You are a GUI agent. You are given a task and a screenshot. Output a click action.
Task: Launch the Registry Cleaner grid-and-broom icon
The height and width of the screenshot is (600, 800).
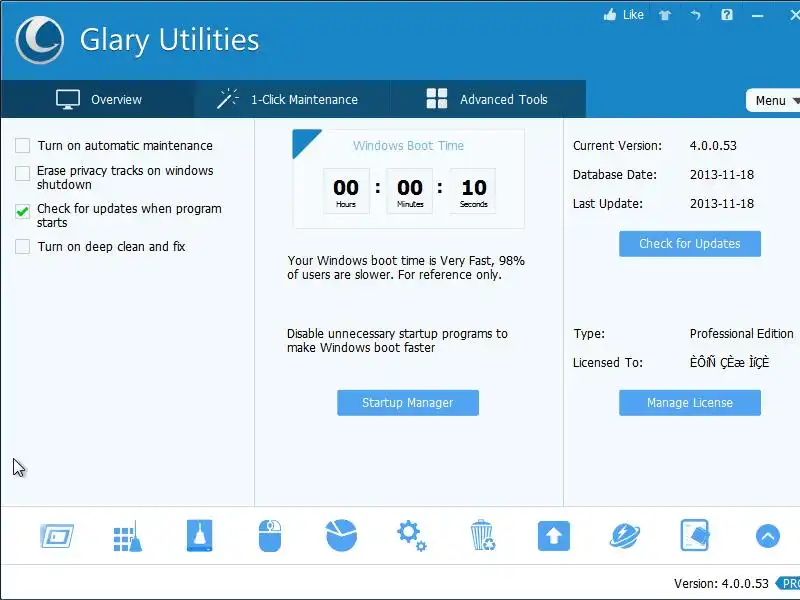(128, 536)
